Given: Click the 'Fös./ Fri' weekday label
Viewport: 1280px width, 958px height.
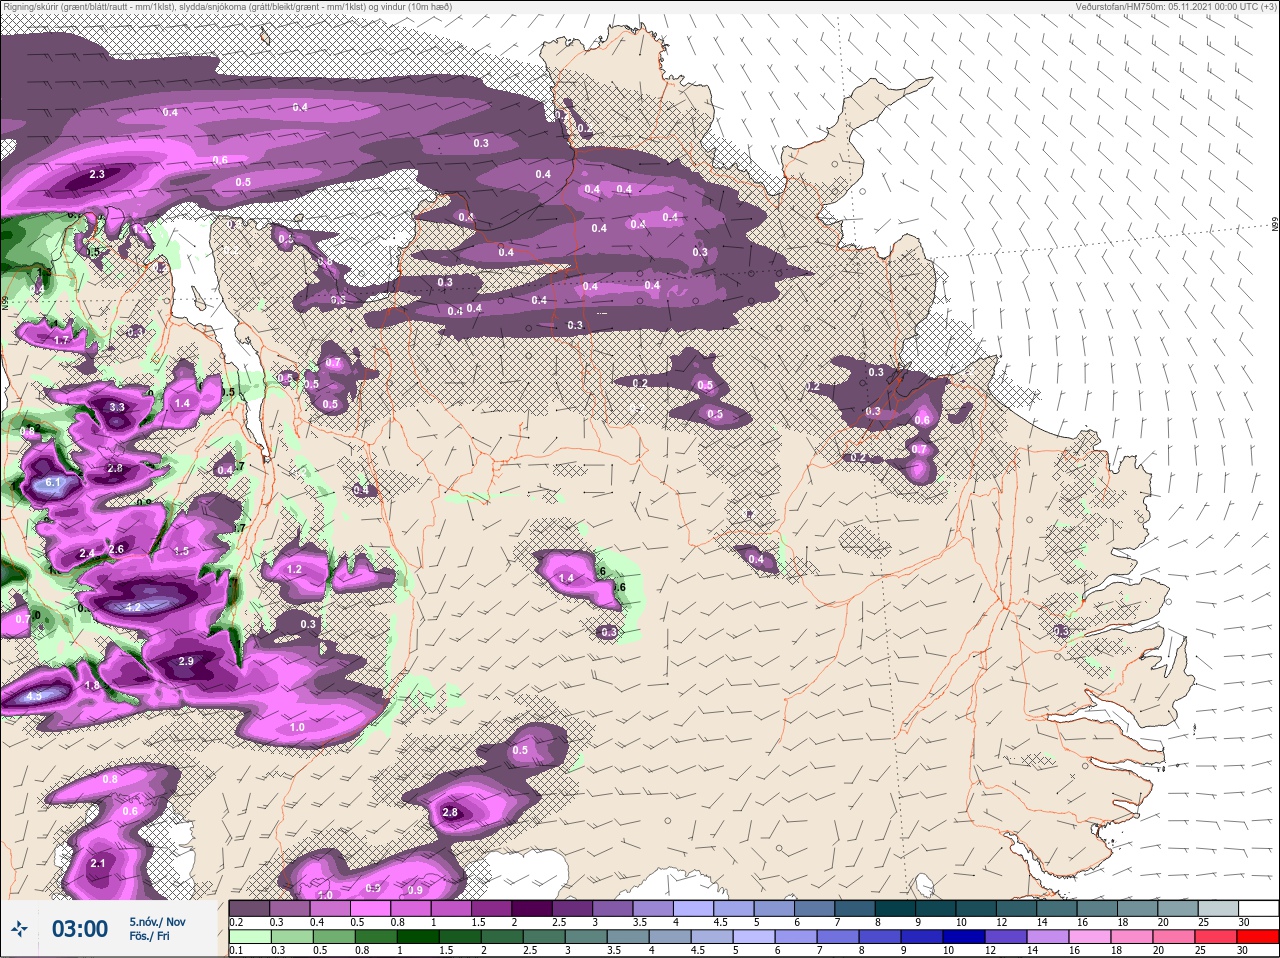Looking at the screenshot, I should 149,936.
